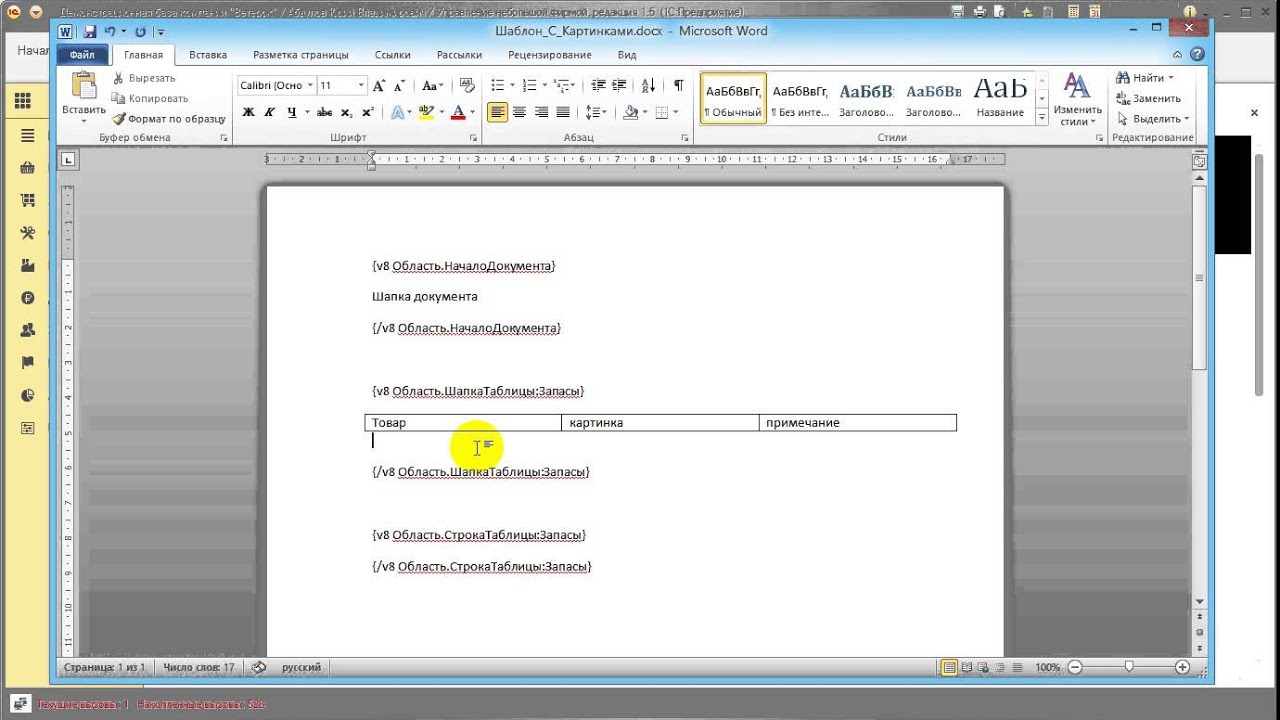Click the Save icon in quick access toolbar
Image resolution: width=1280 pixels, height=720 pixels.
point(91,32)
